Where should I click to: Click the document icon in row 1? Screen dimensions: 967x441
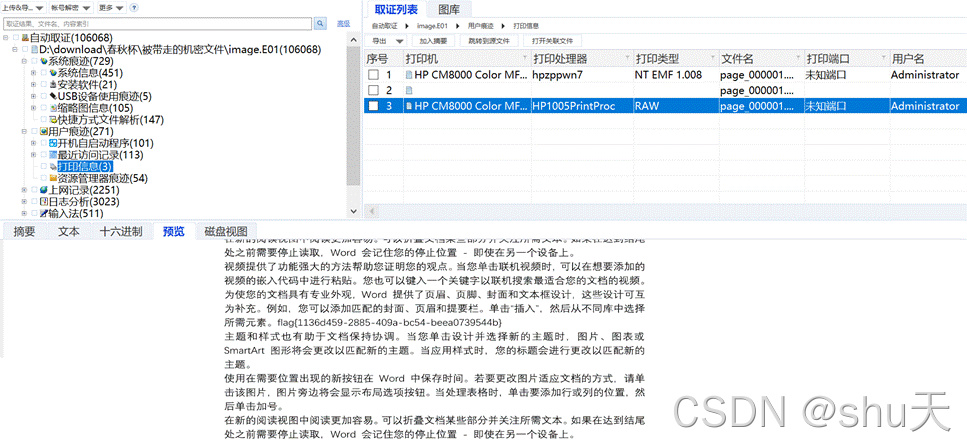pyautogui.click(x=409, y=75)
